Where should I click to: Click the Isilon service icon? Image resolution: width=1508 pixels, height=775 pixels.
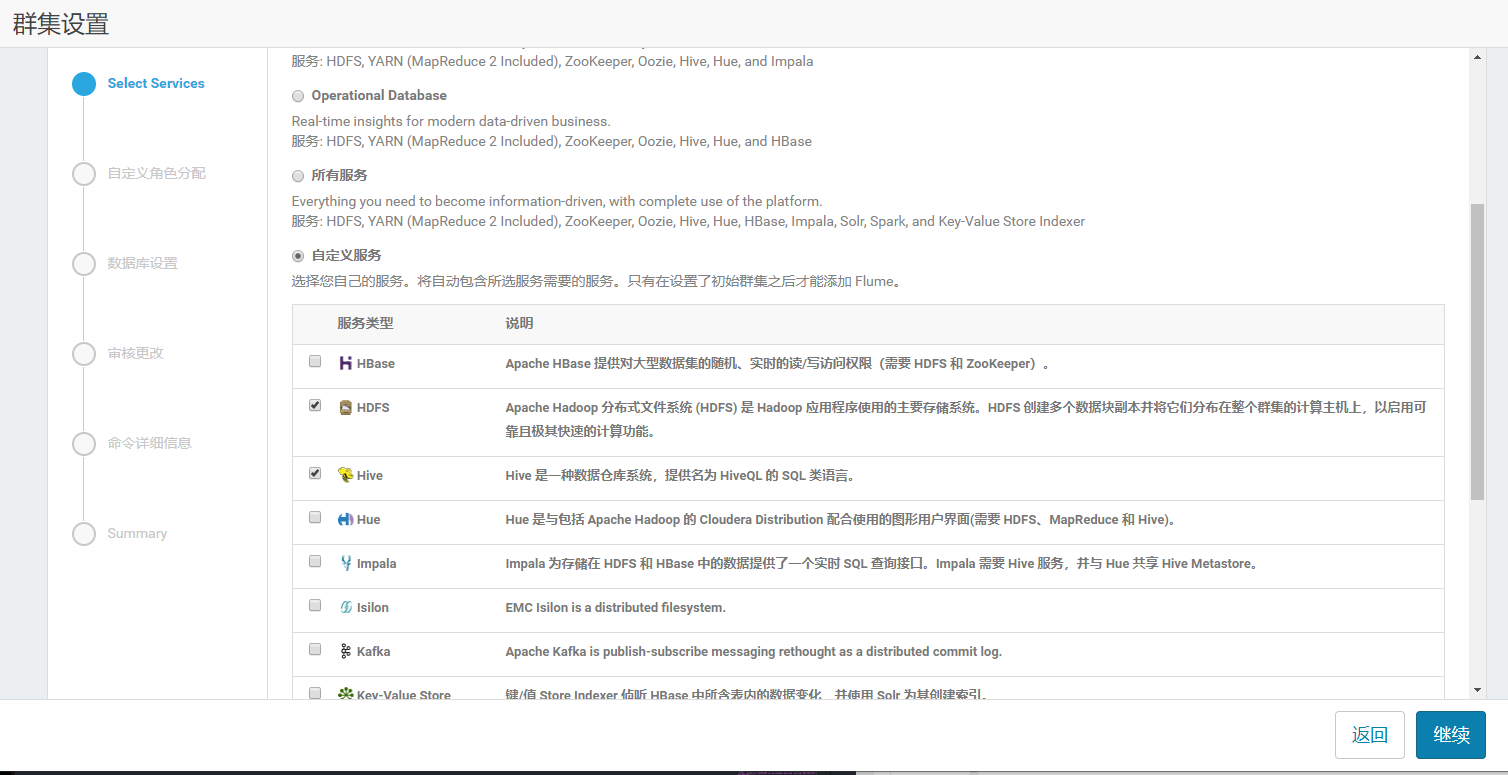click(345, 607)
